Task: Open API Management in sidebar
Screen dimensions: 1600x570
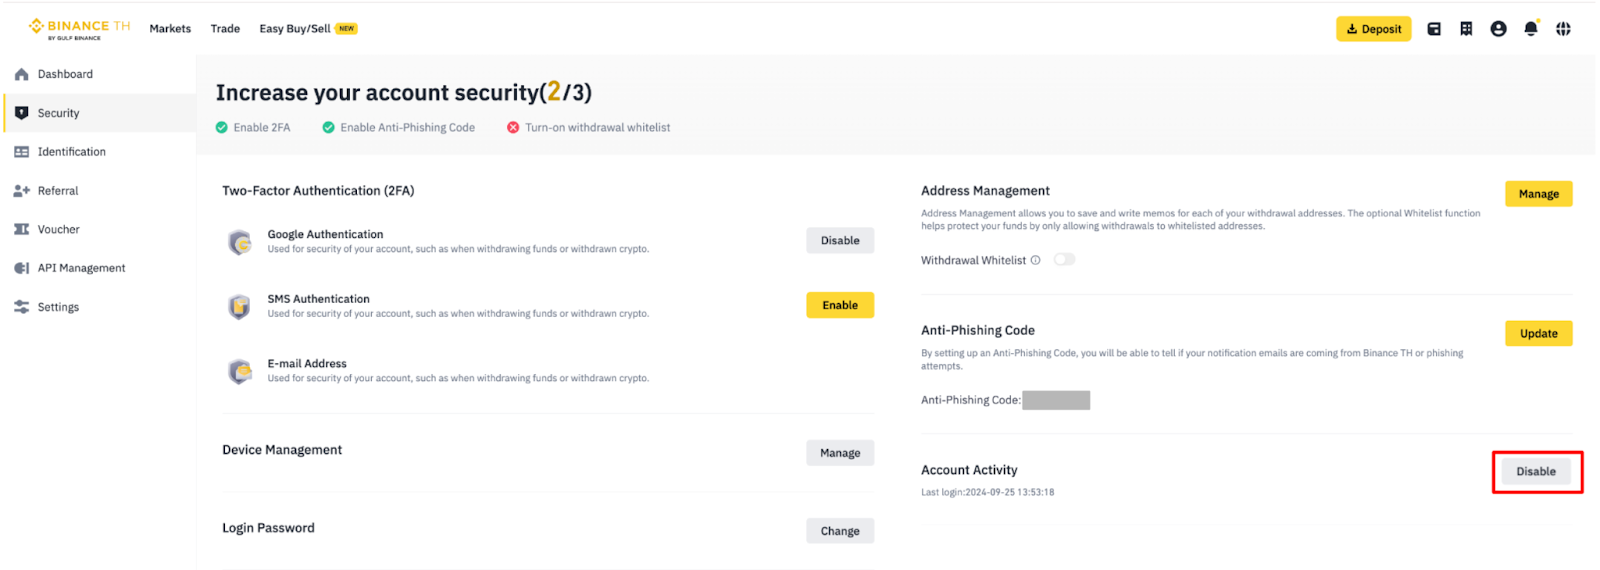Action: pos(81,268)
